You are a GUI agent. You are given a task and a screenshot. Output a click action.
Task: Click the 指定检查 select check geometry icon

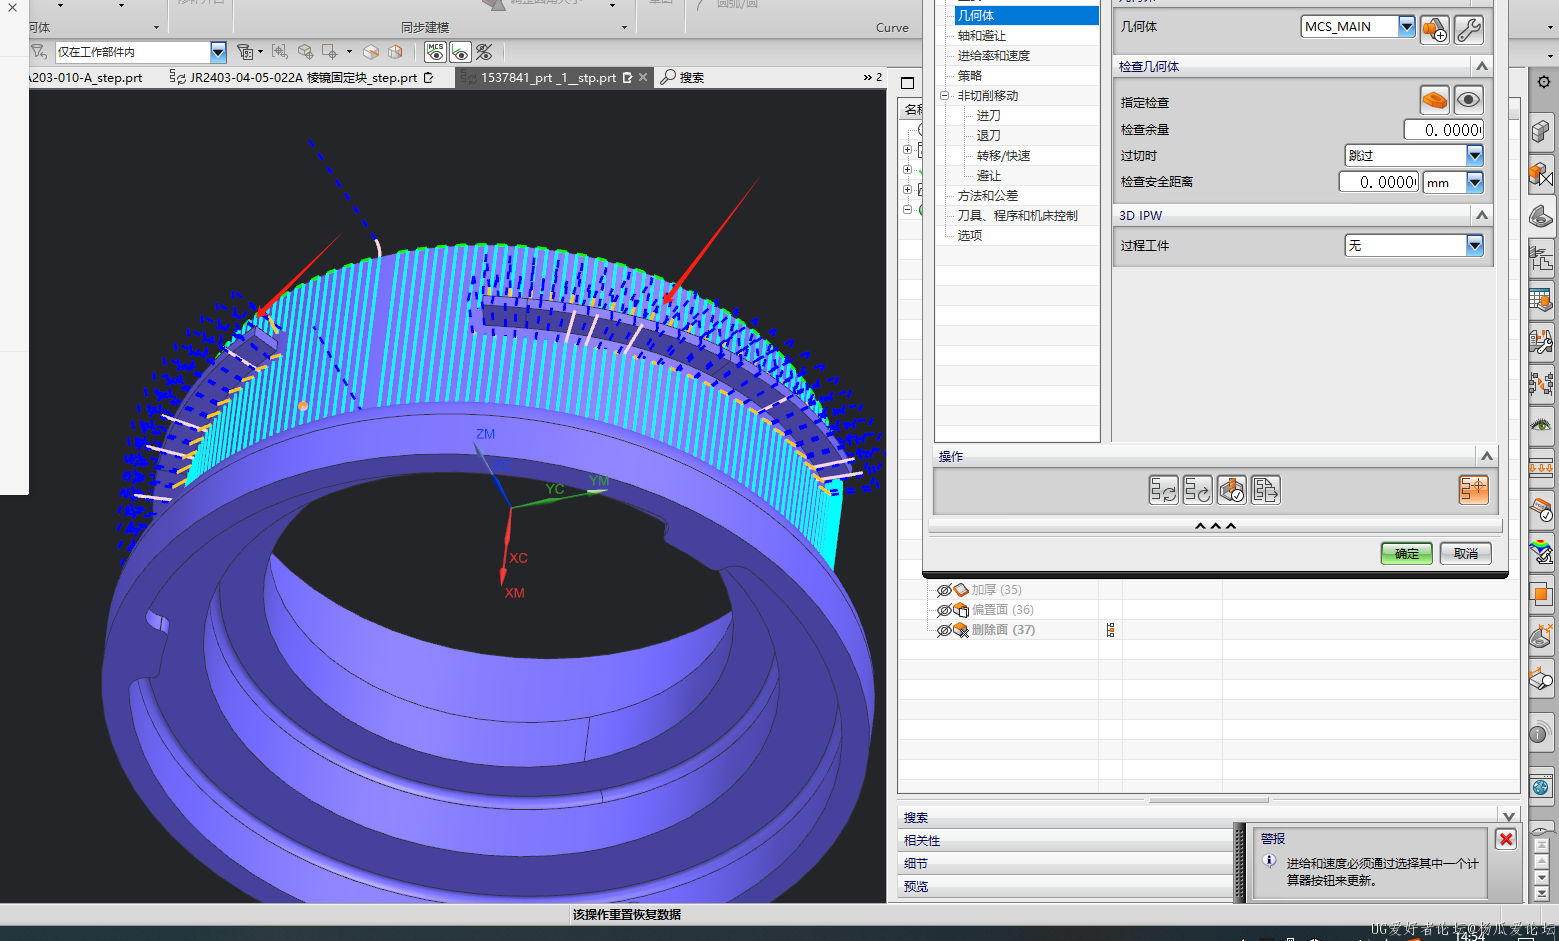pos(1435,100)
